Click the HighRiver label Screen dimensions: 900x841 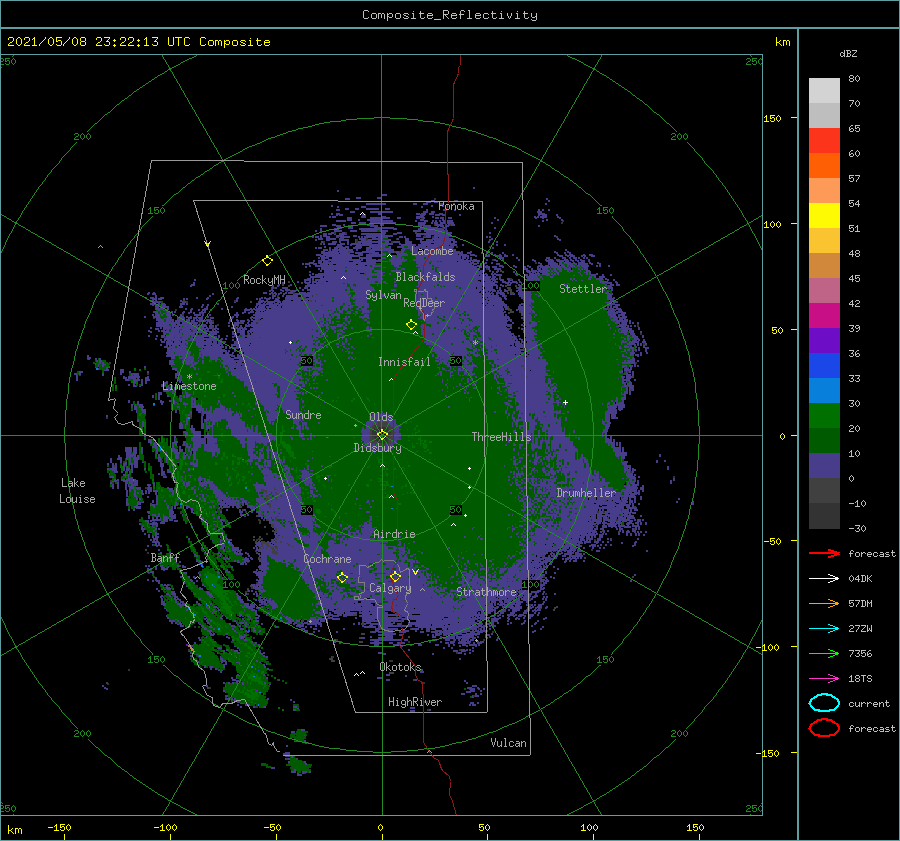[415, 702]
